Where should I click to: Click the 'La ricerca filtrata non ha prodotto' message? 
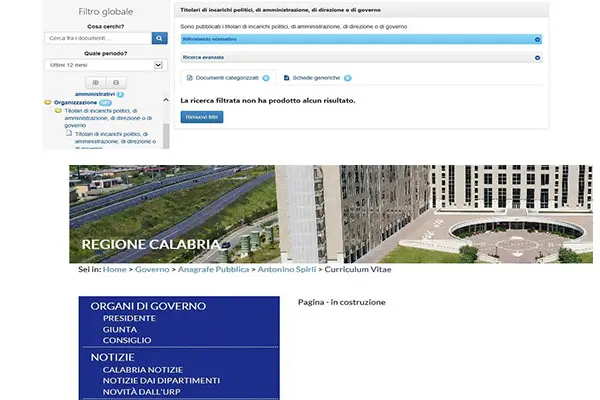pos(267,100)
